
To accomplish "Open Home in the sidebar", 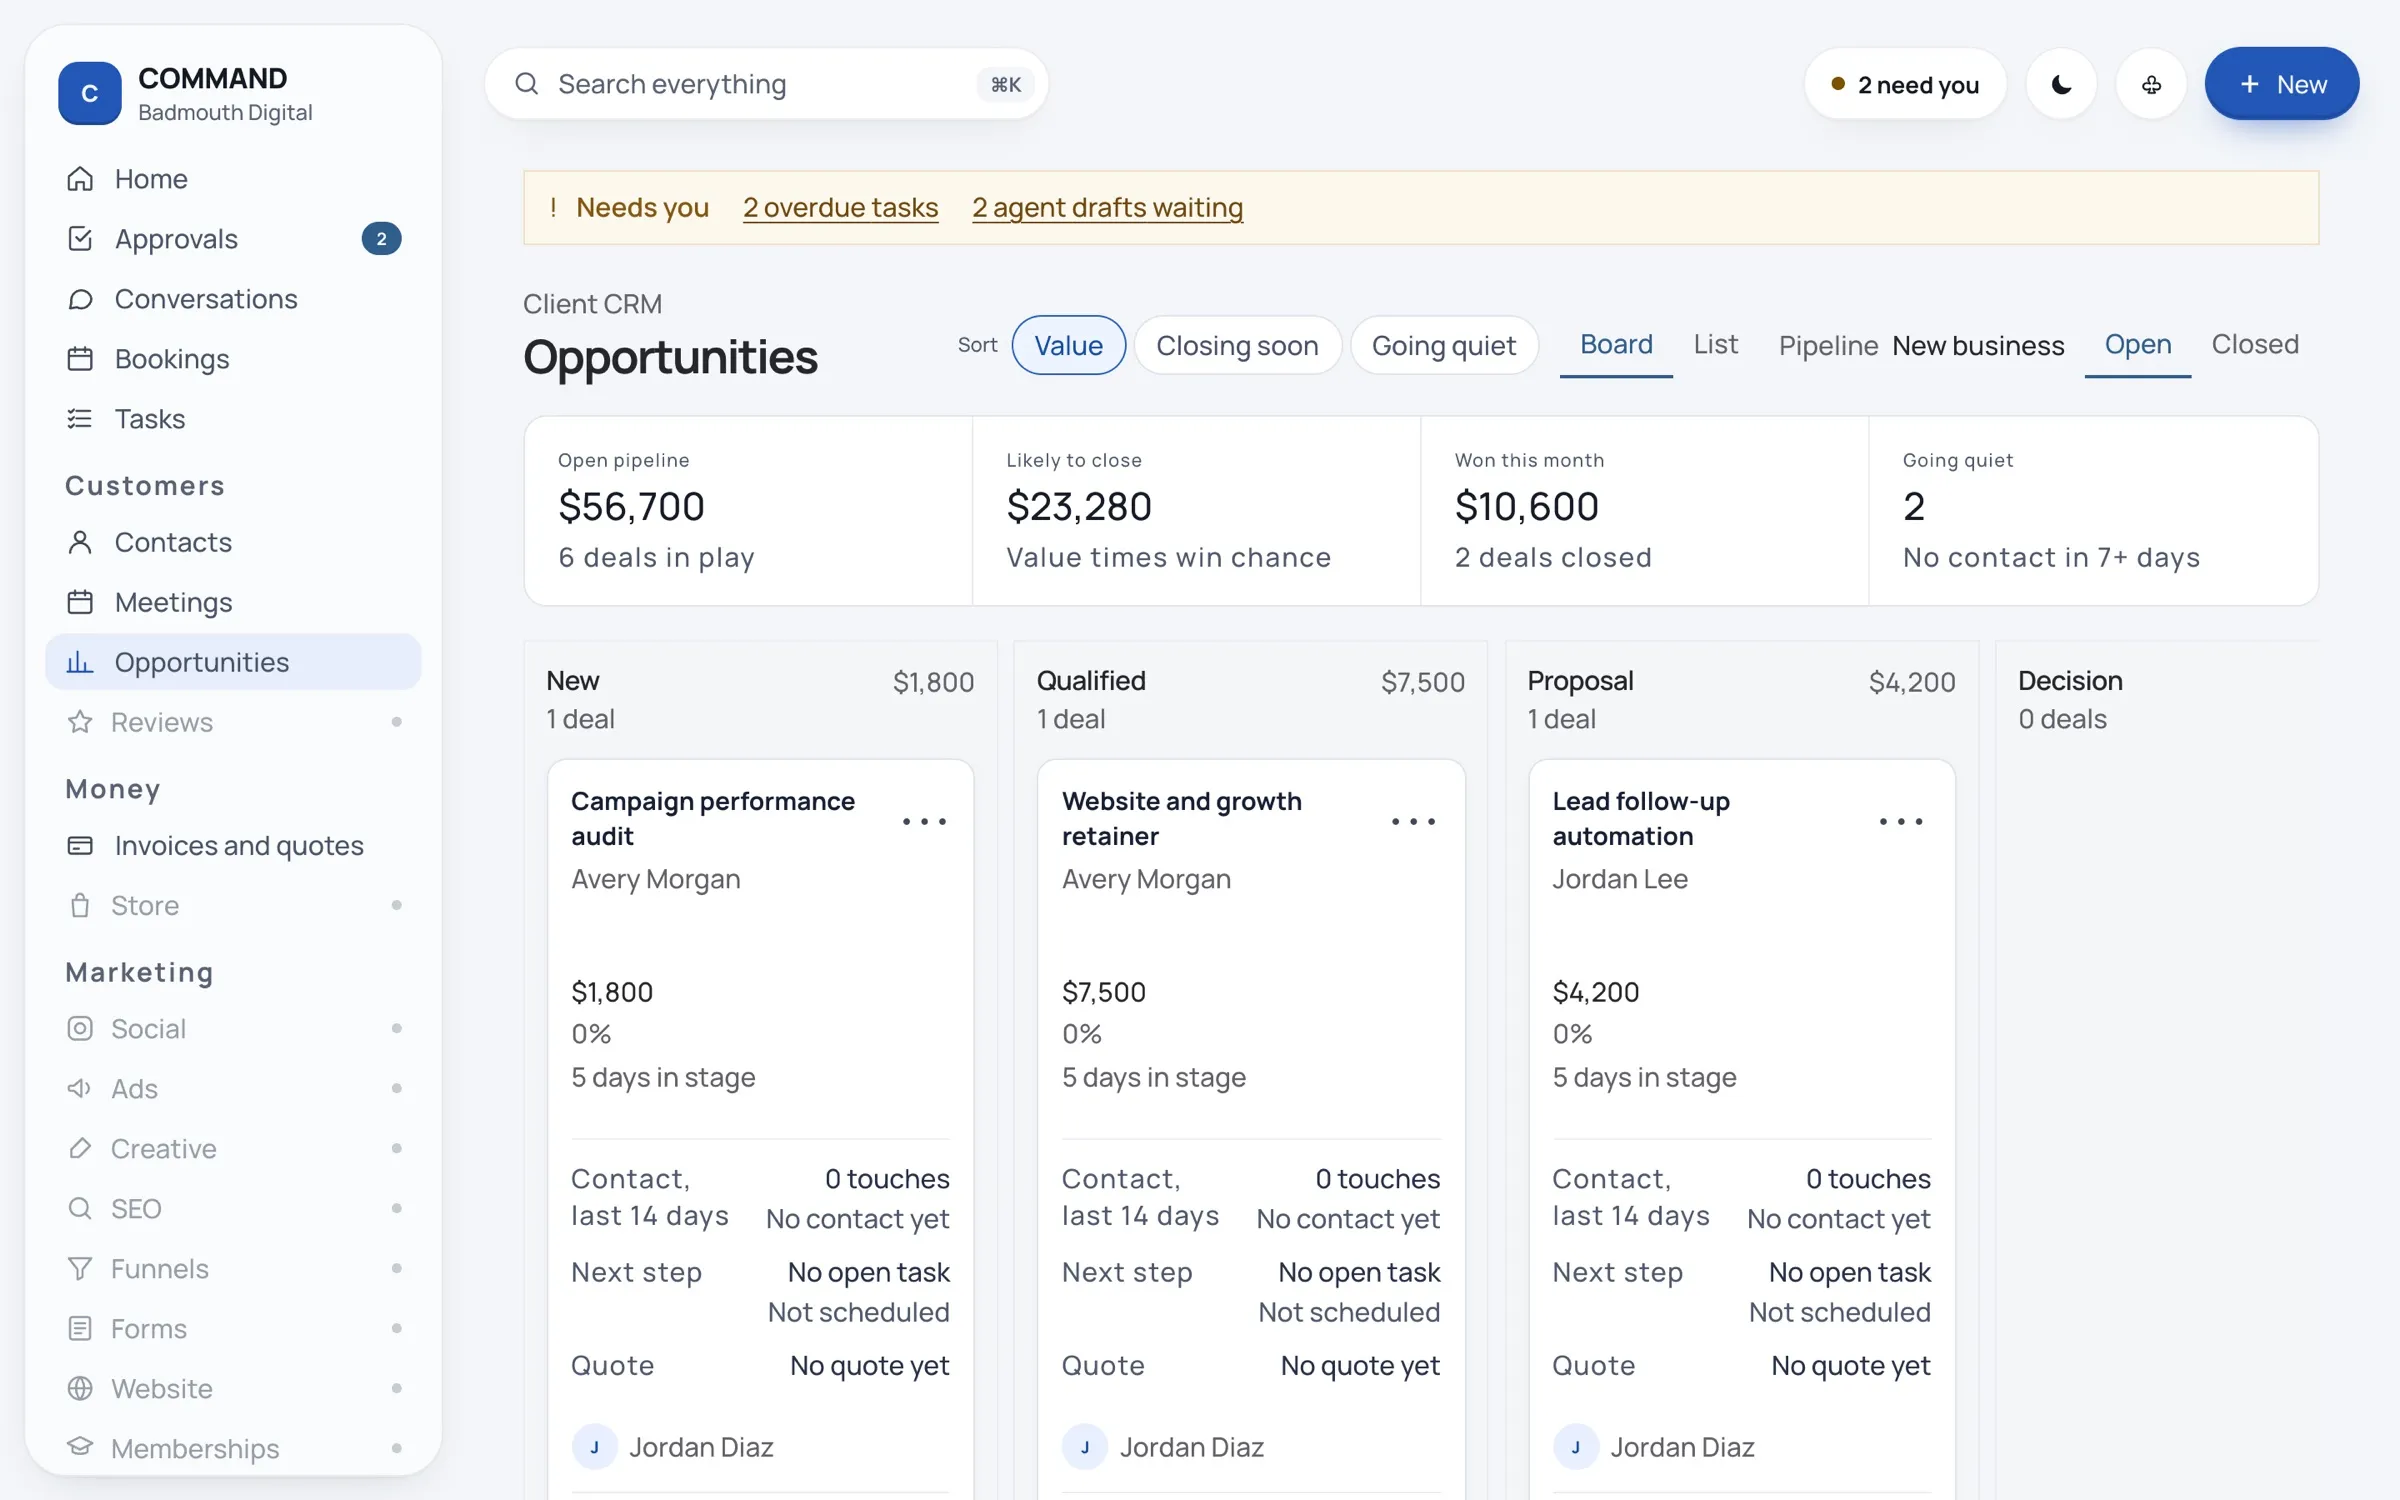I will [x=233, y=179].
